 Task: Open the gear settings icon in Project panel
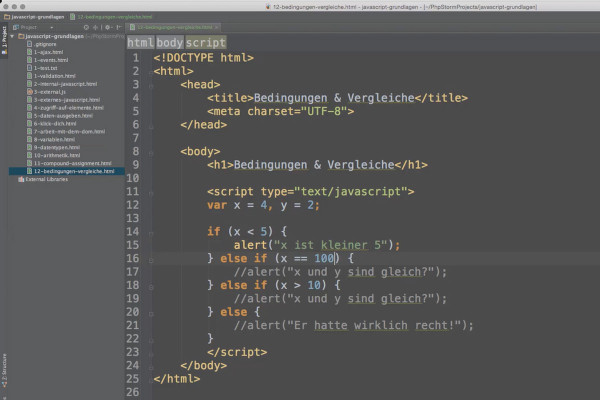[108, 27]
